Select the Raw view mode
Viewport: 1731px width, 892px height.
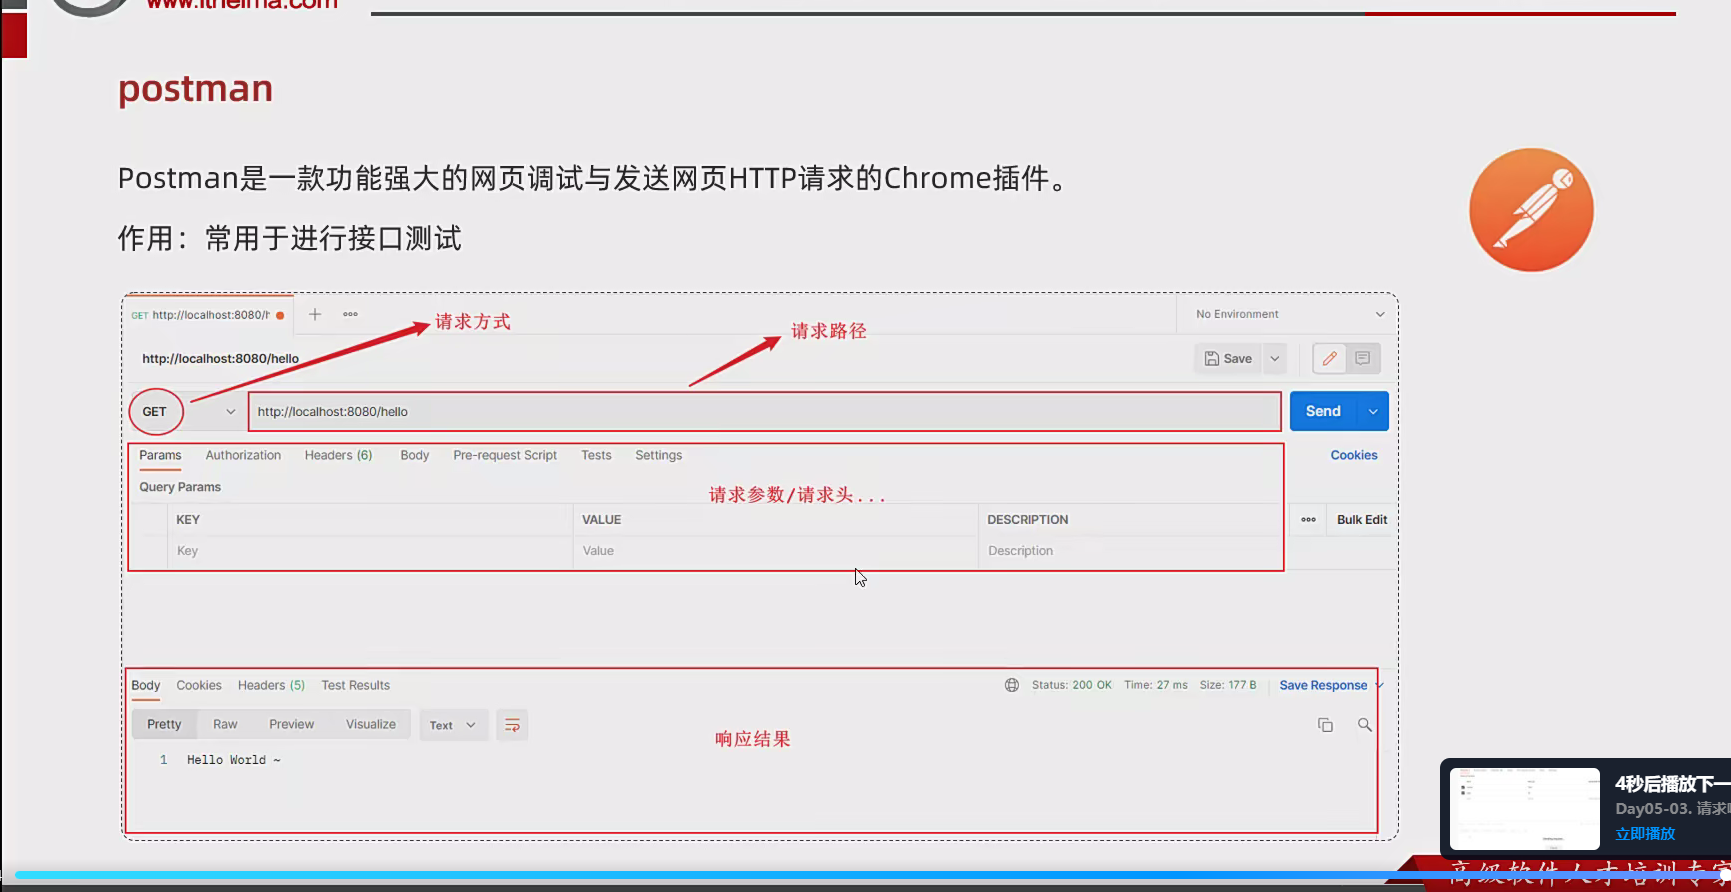click(225, 724)
